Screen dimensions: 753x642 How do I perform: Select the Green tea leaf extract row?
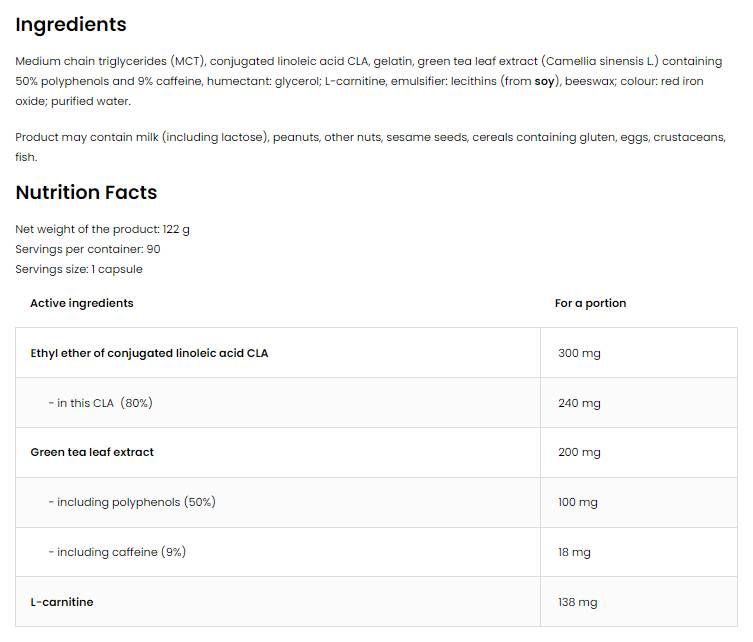376,452
